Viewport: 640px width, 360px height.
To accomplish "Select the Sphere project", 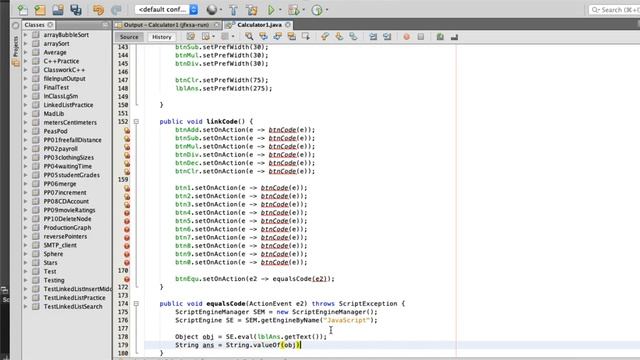I will tap(53, 254).
